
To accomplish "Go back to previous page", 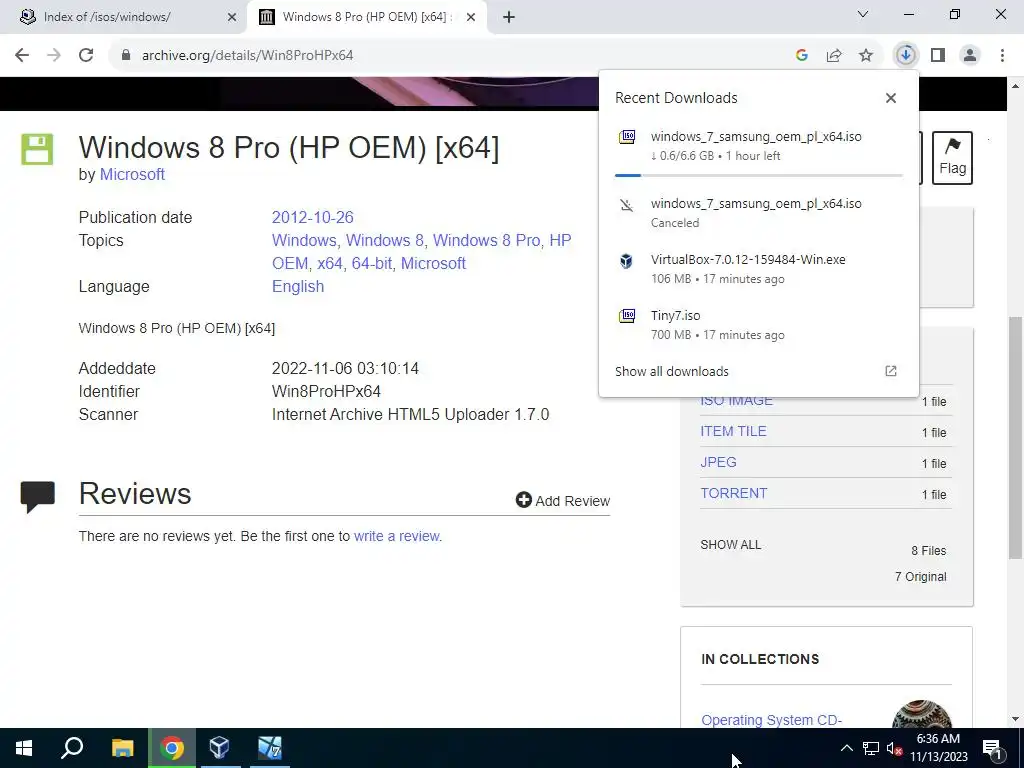I will tap(22, 56).
